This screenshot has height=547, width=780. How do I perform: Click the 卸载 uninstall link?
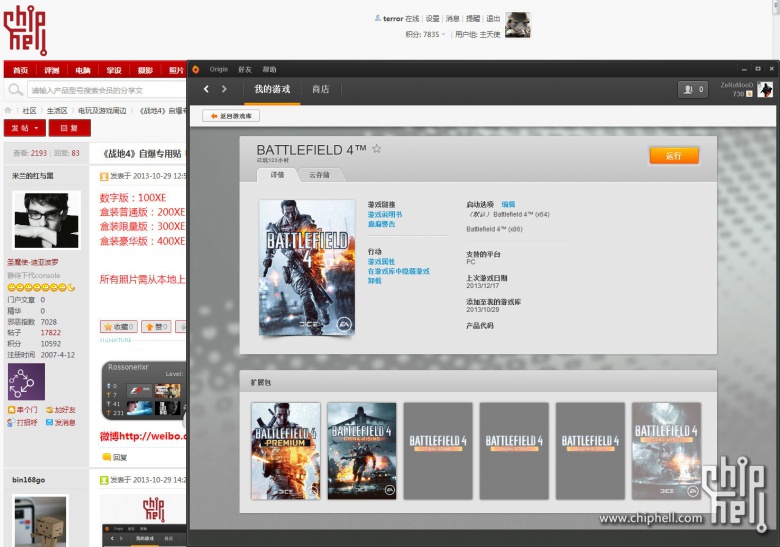[x=375, y=280]
